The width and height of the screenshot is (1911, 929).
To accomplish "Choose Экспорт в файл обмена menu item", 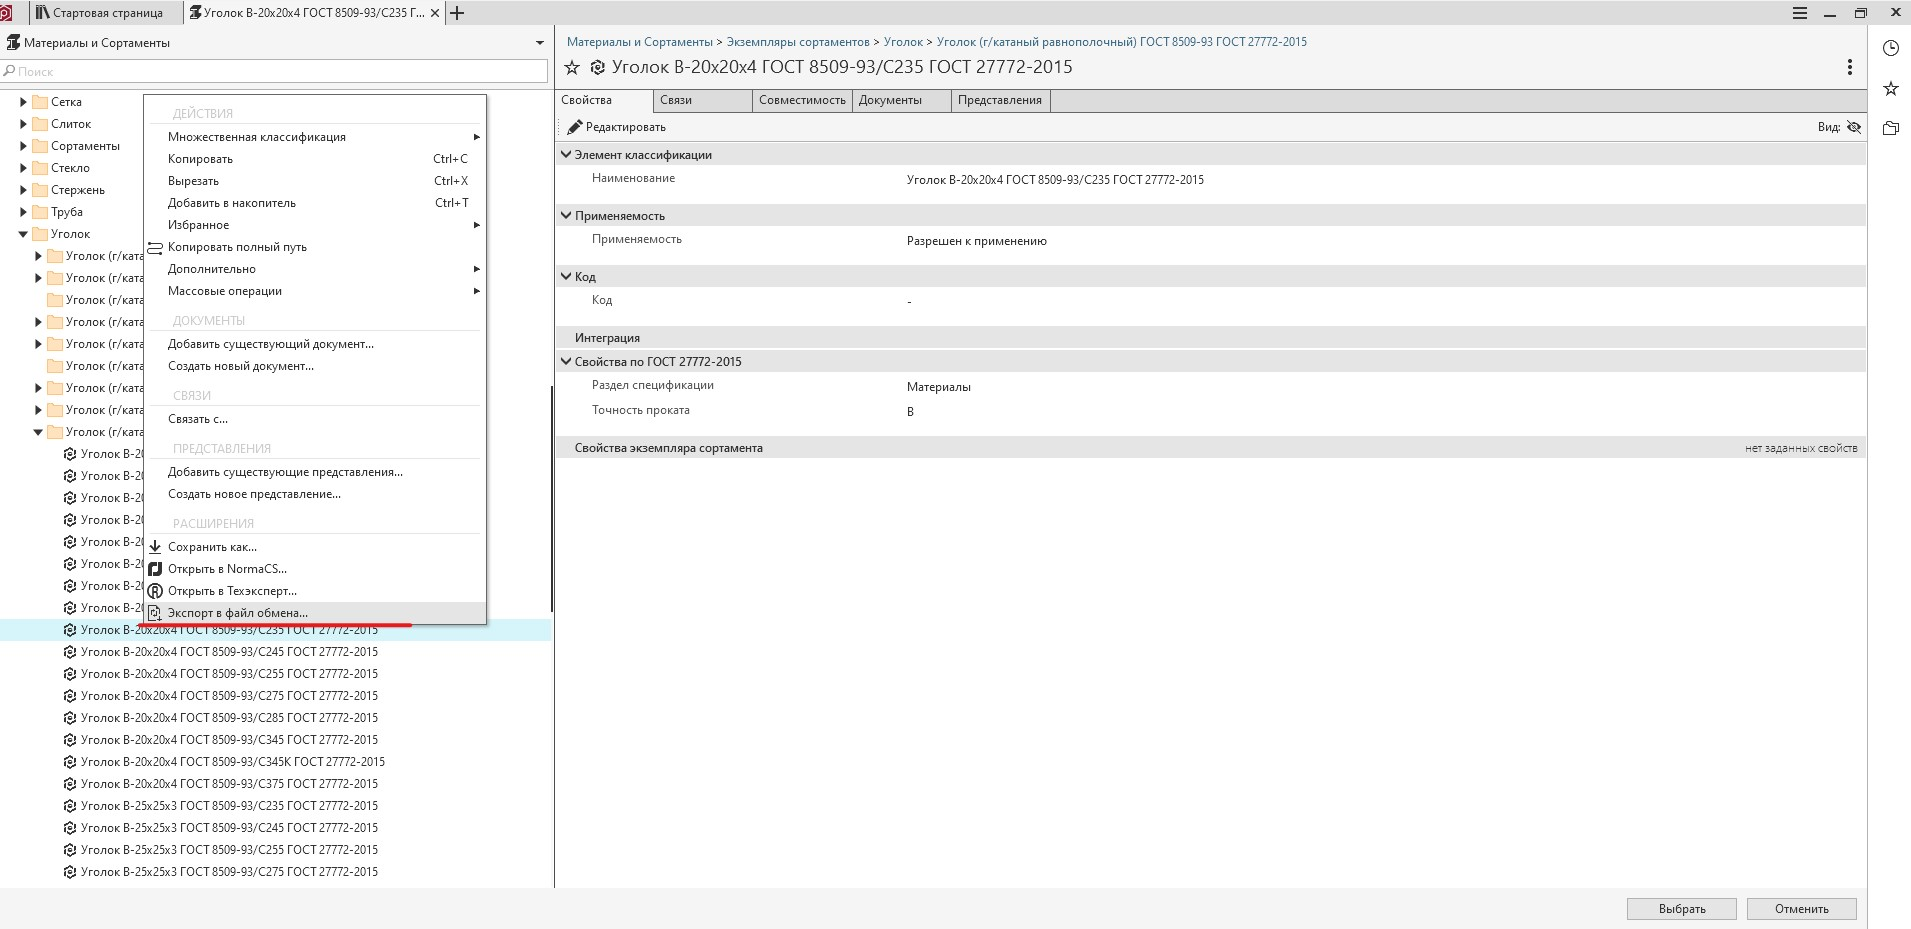I will [x=315, y=613].
